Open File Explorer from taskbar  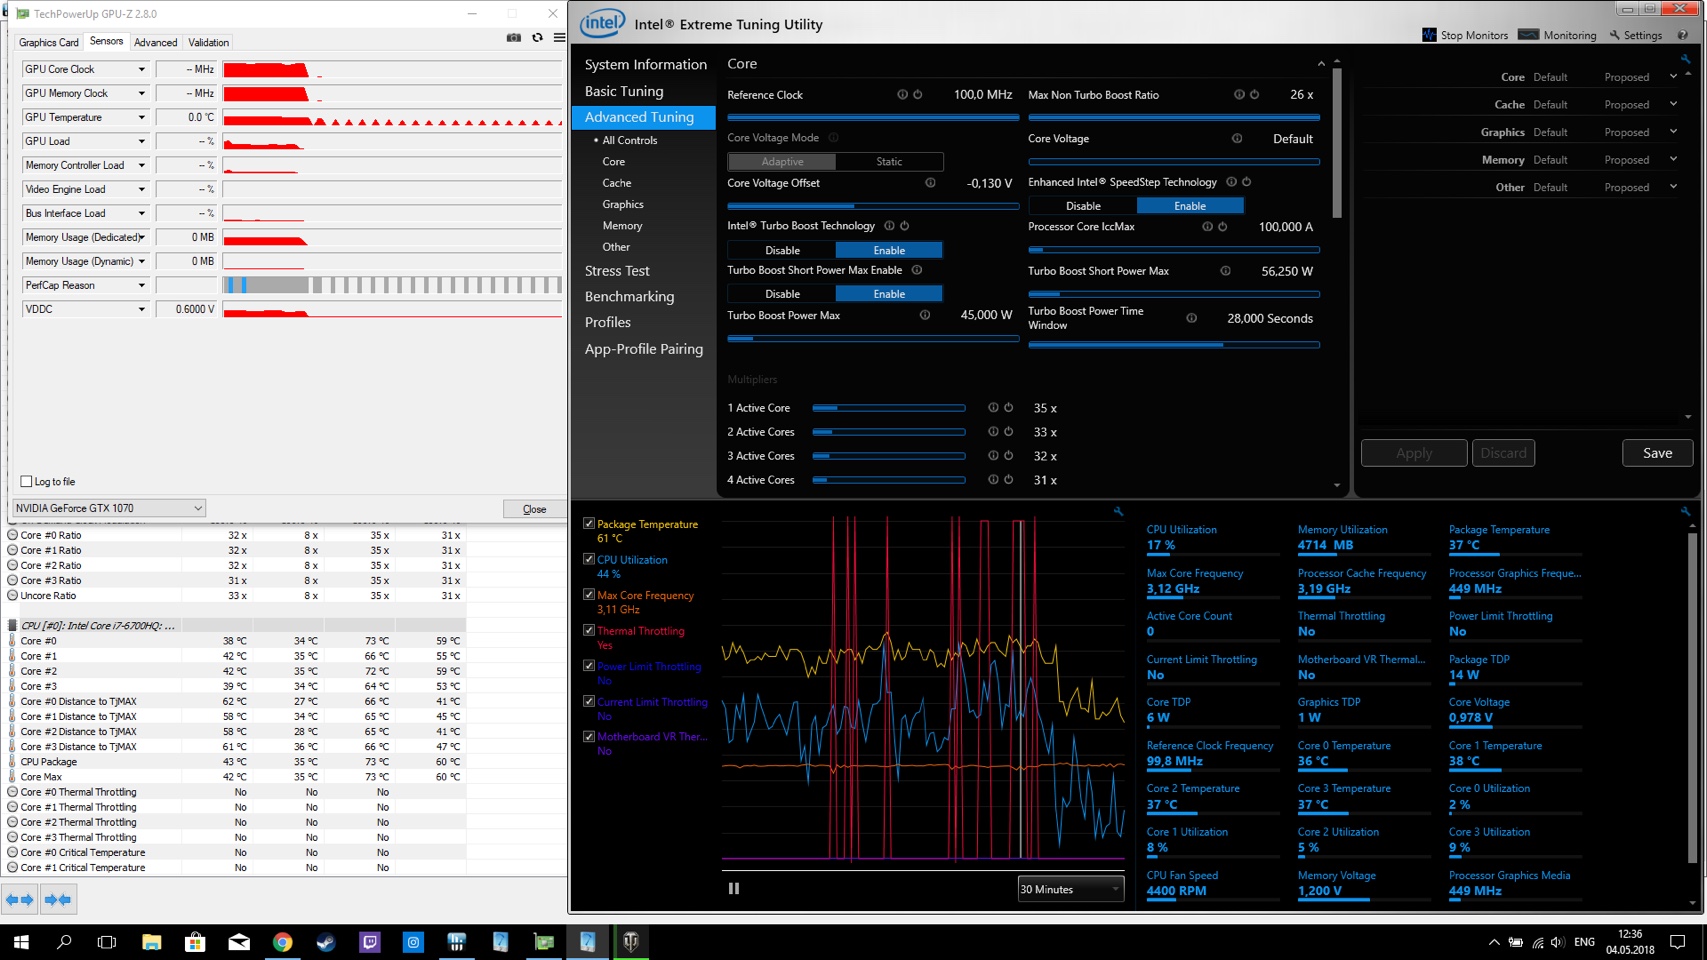point(151,942)
